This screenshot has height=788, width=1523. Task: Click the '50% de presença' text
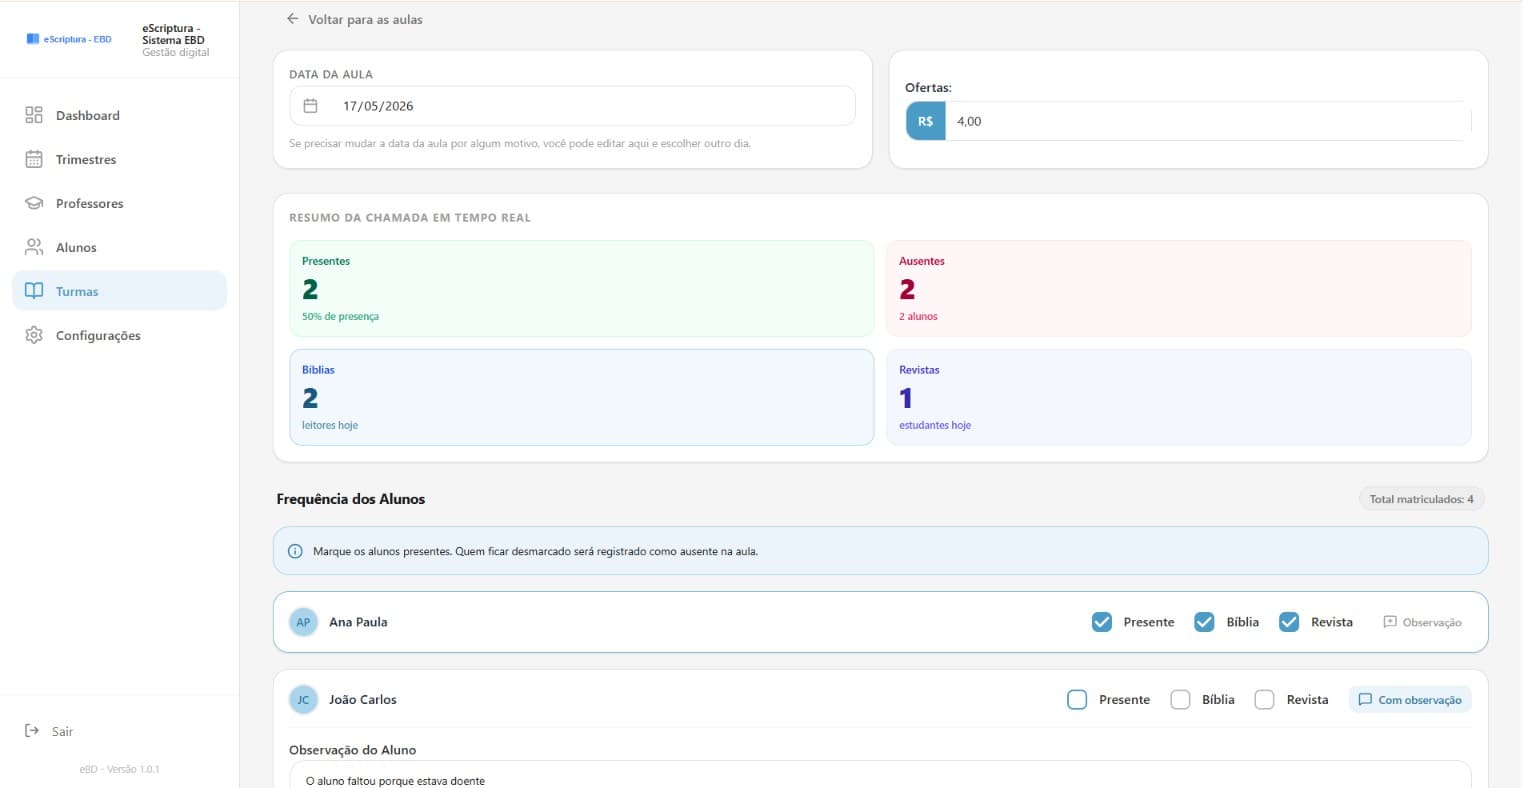pyautogui.click(x=340, y=316)
